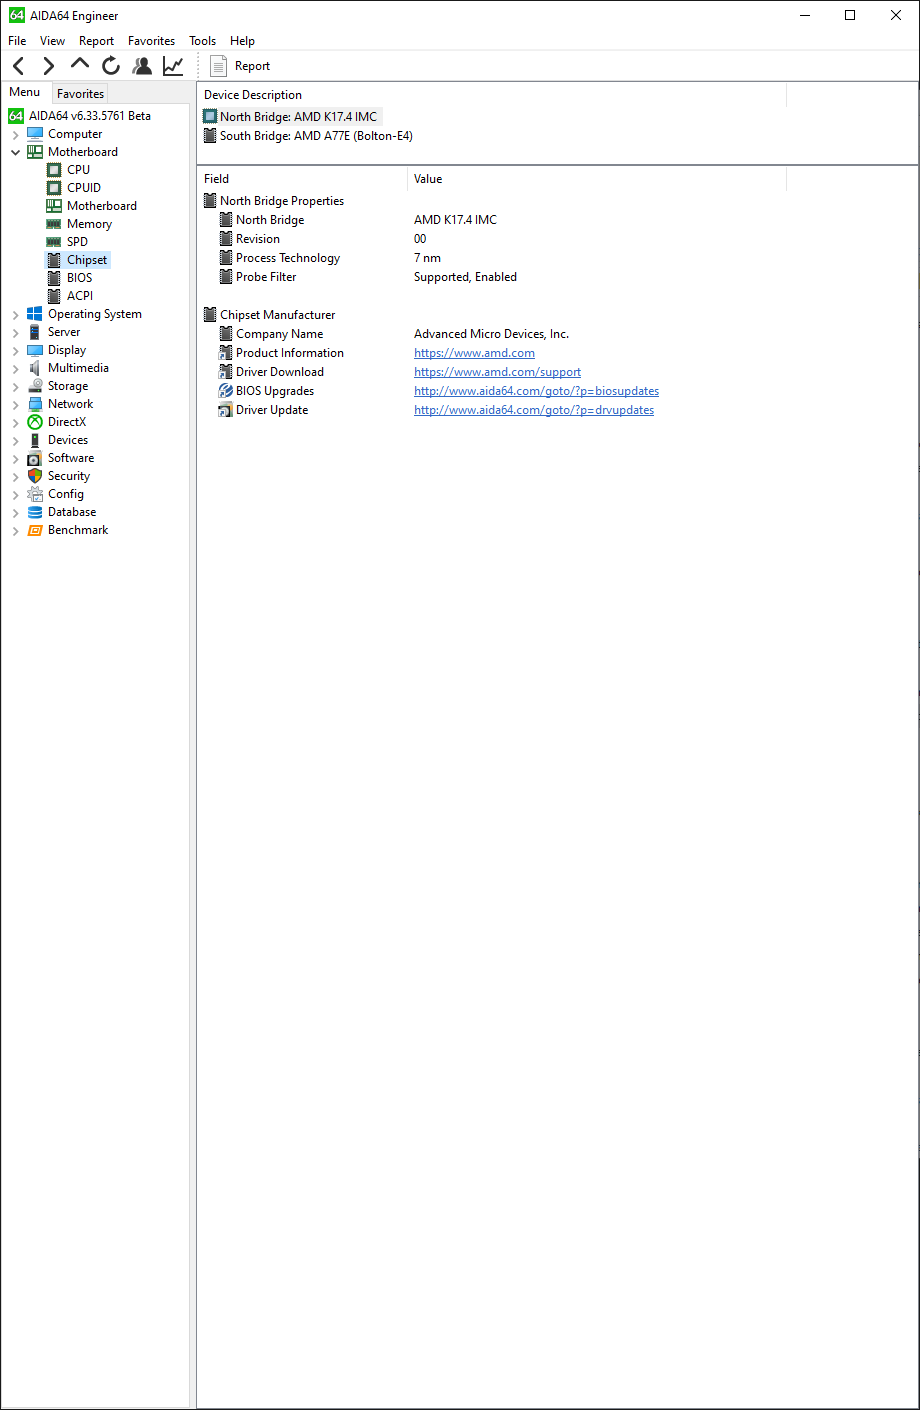This screenshot has height=1410, width=920.
Task: Open the View menu
Action: (52, 41)
